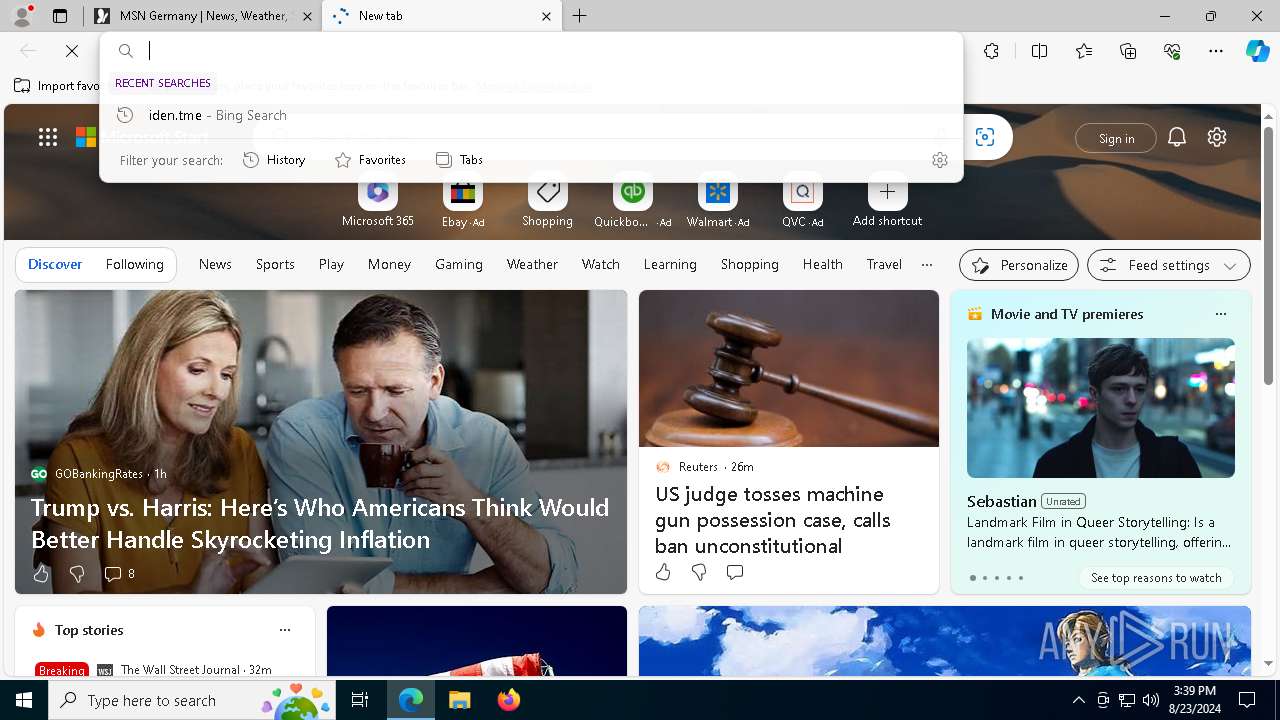1280x720 pixels.
Task: Open the gavel news image
Action: [x=789, y=368]
